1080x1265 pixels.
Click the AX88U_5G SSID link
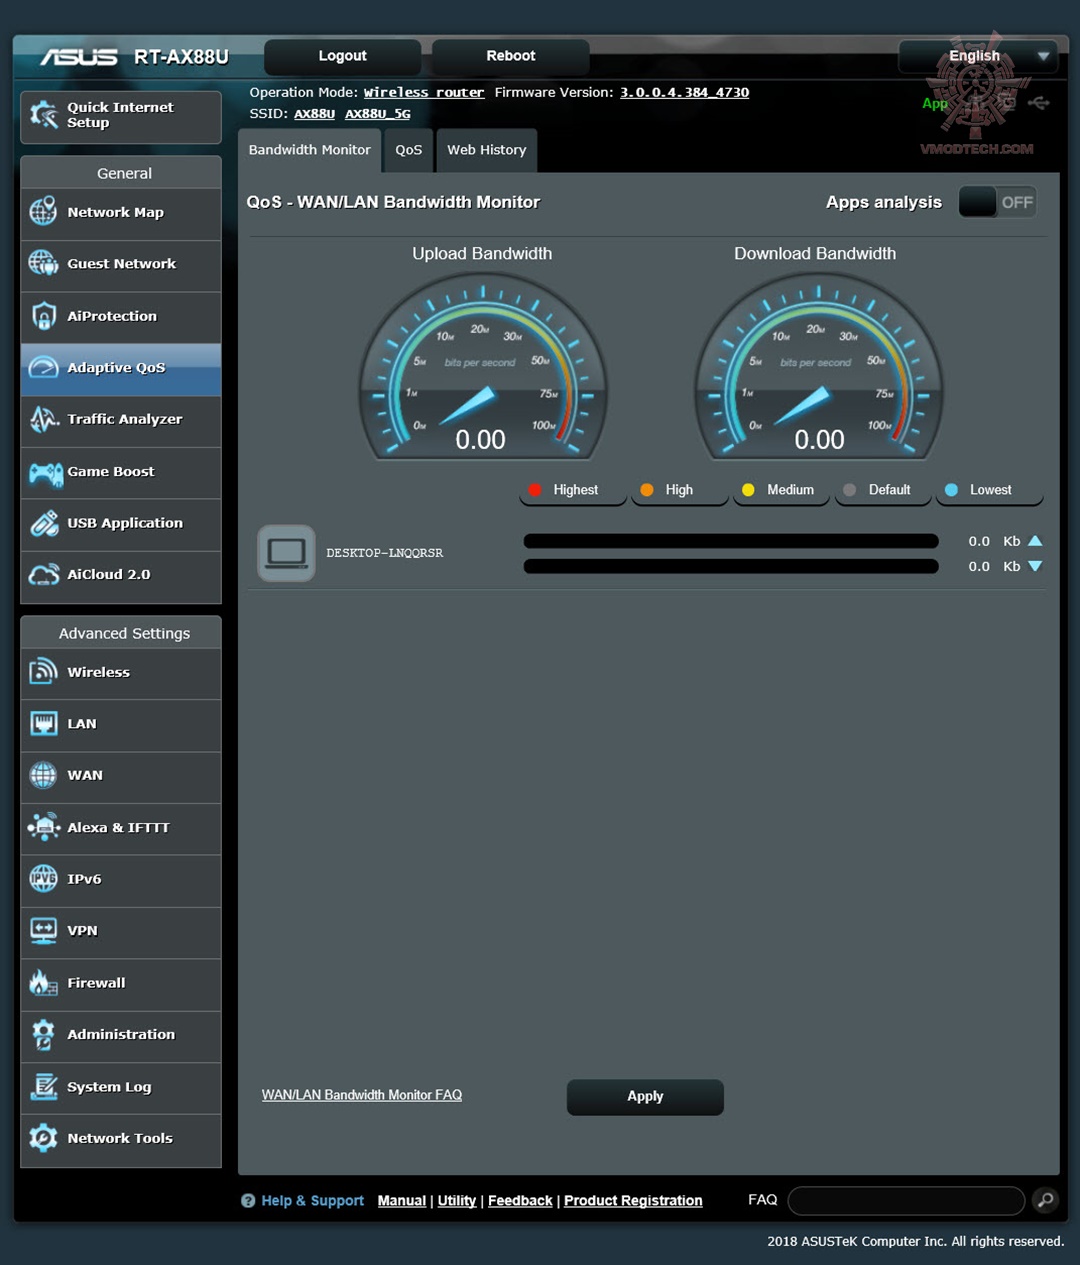click(378, 114)
